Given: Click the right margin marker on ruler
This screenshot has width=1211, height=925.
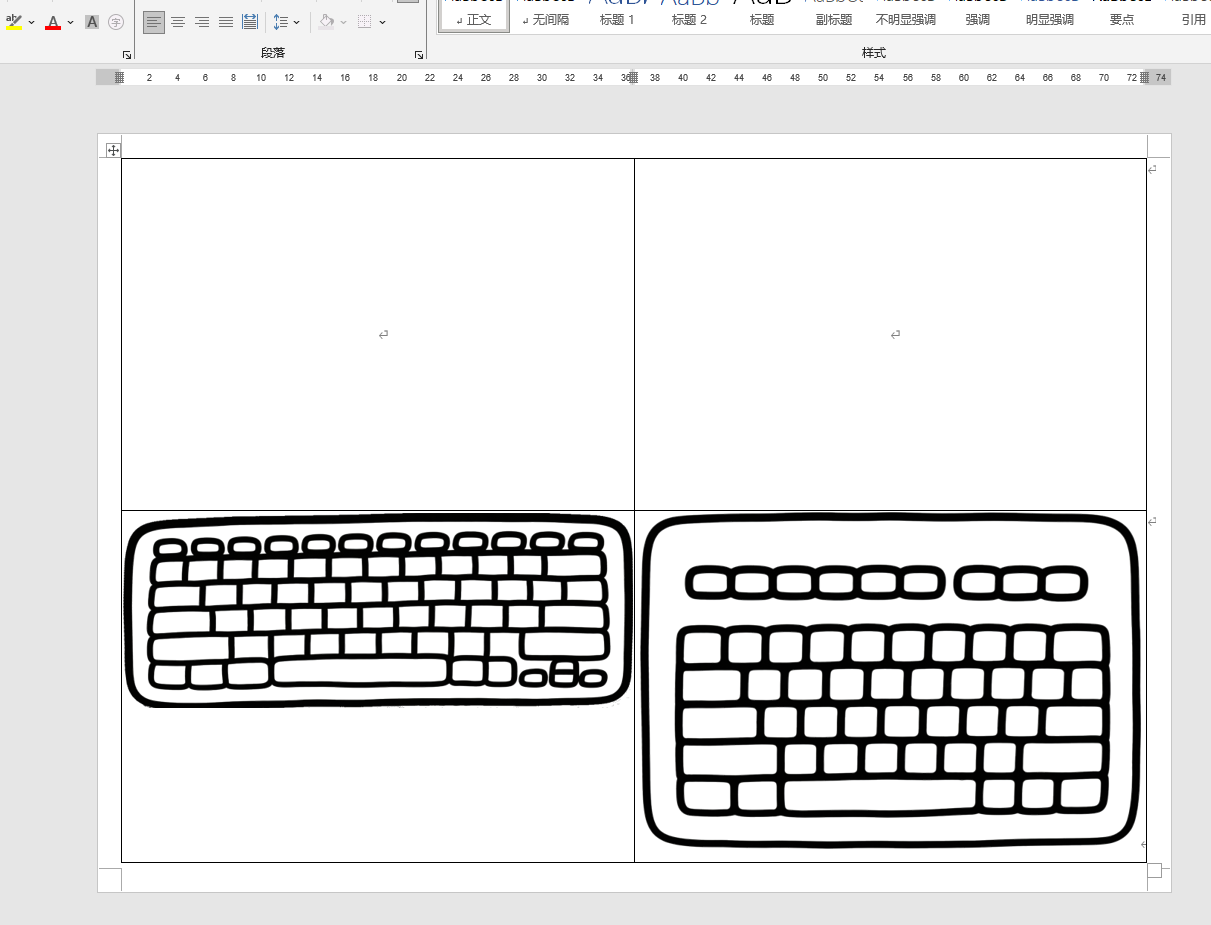Looking at the screenshot, I should (1145, 77).
